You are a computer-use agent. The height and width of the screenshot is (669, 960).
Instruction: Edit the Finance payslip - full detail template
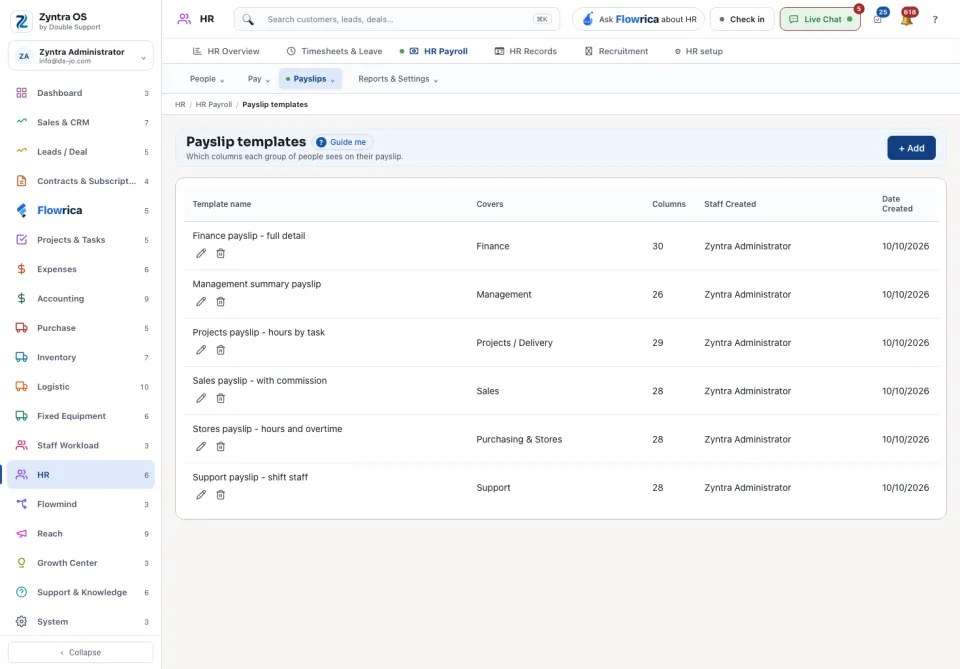pyautogui.click(x=201, y=253)
